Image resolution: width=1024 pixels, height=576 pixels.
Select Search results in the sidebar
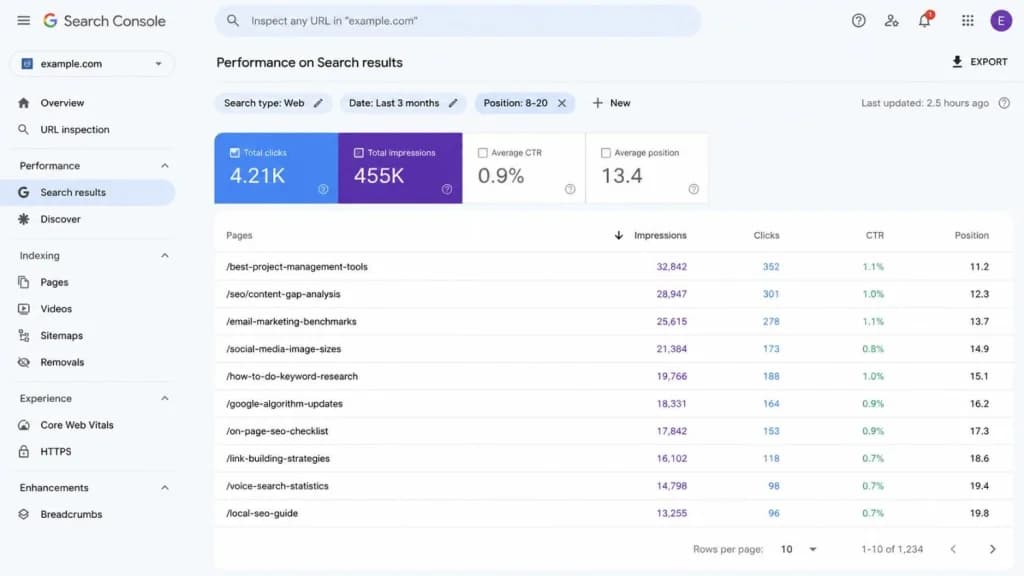88,193
